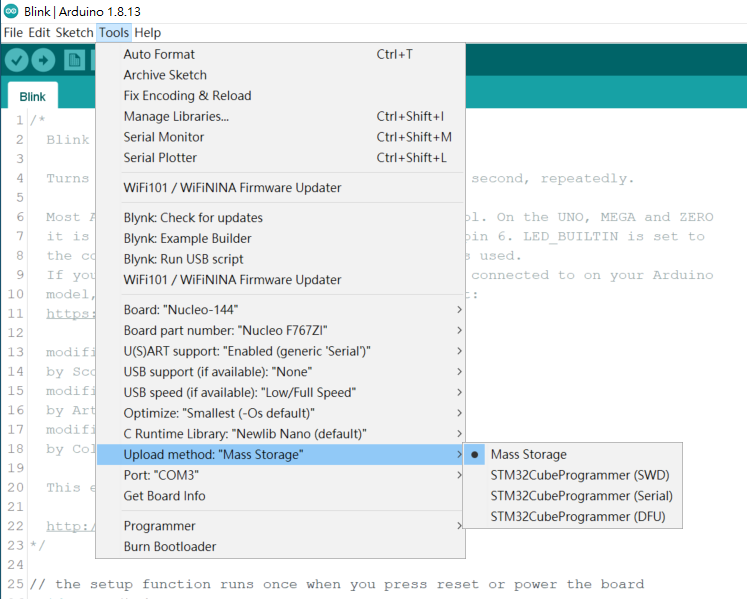Choose STM32CubeProgrammer (DFU) upload method
Screen dimensions: 747x599
[x=573, y=517]
